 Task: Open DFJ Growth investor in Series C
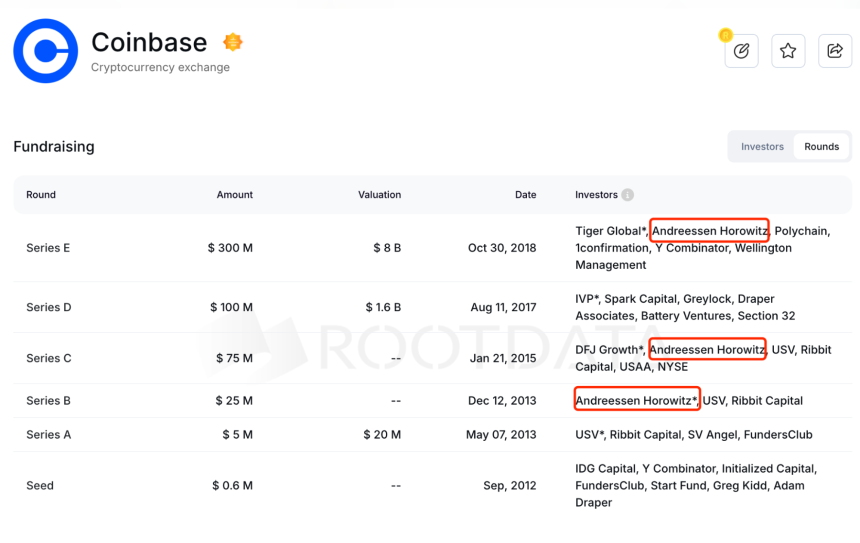(x=607, y=350)
